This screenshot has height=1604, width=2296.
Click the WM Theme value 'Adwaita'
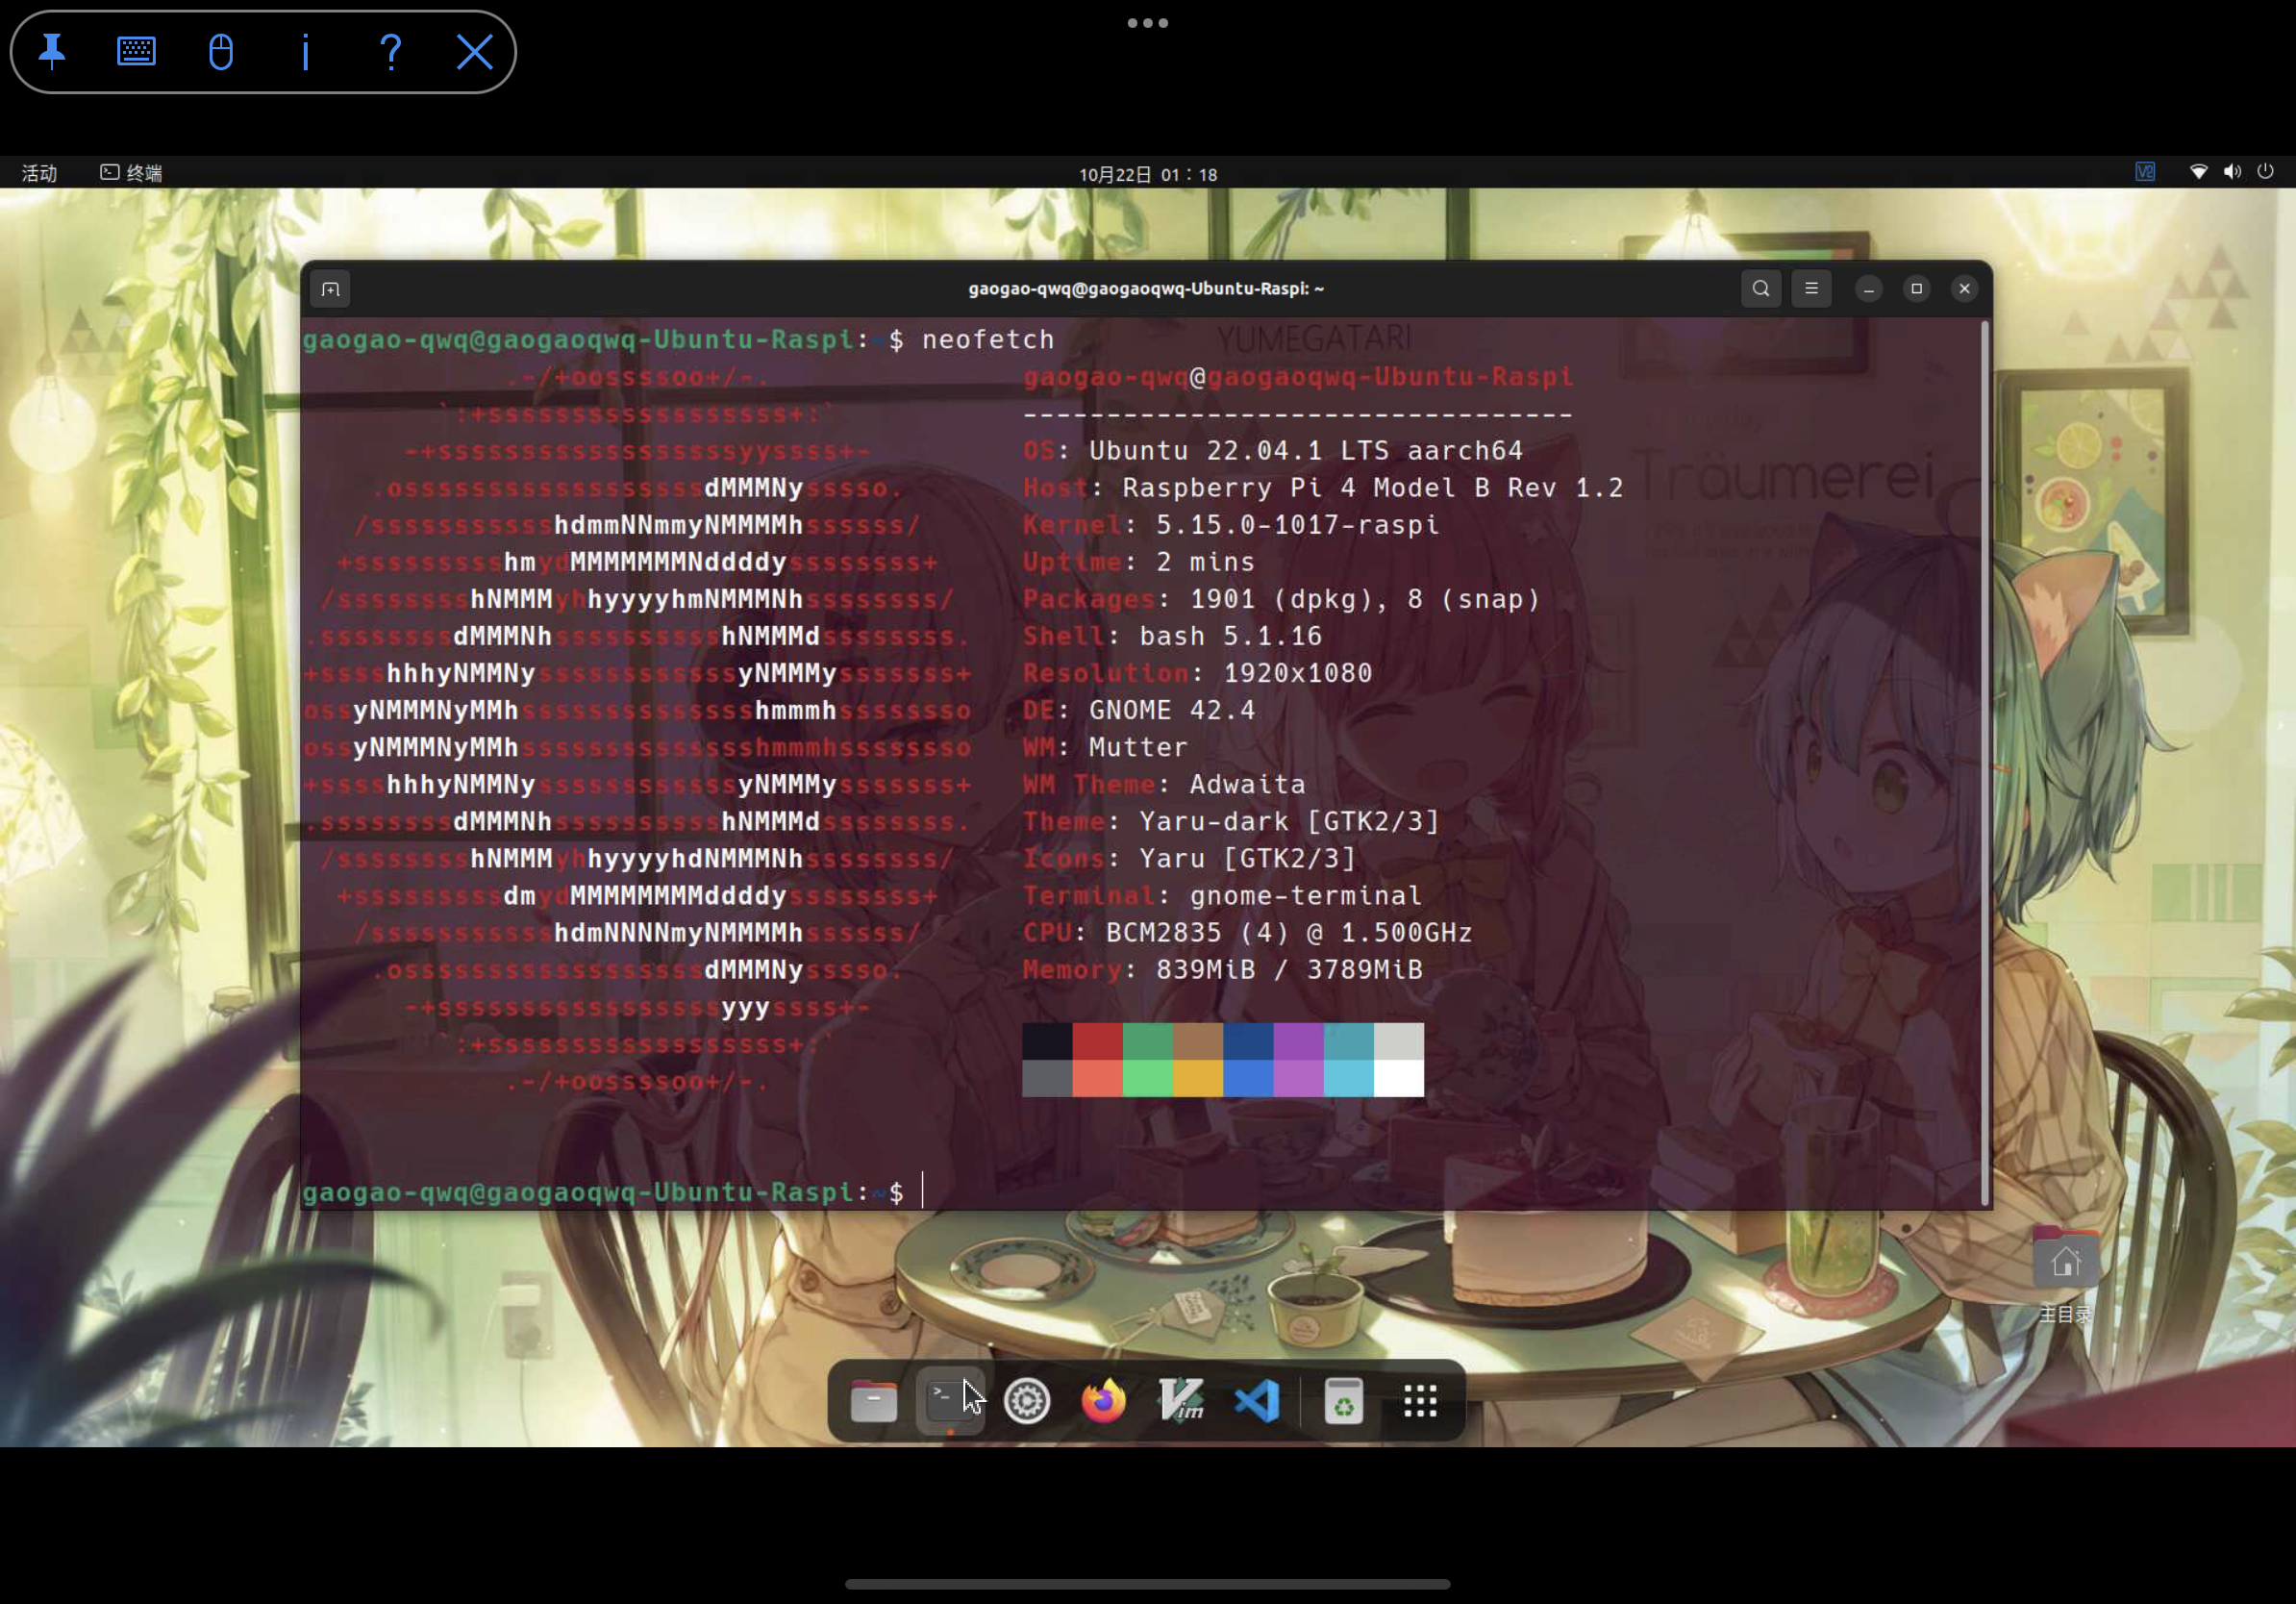pos(1247,784)
